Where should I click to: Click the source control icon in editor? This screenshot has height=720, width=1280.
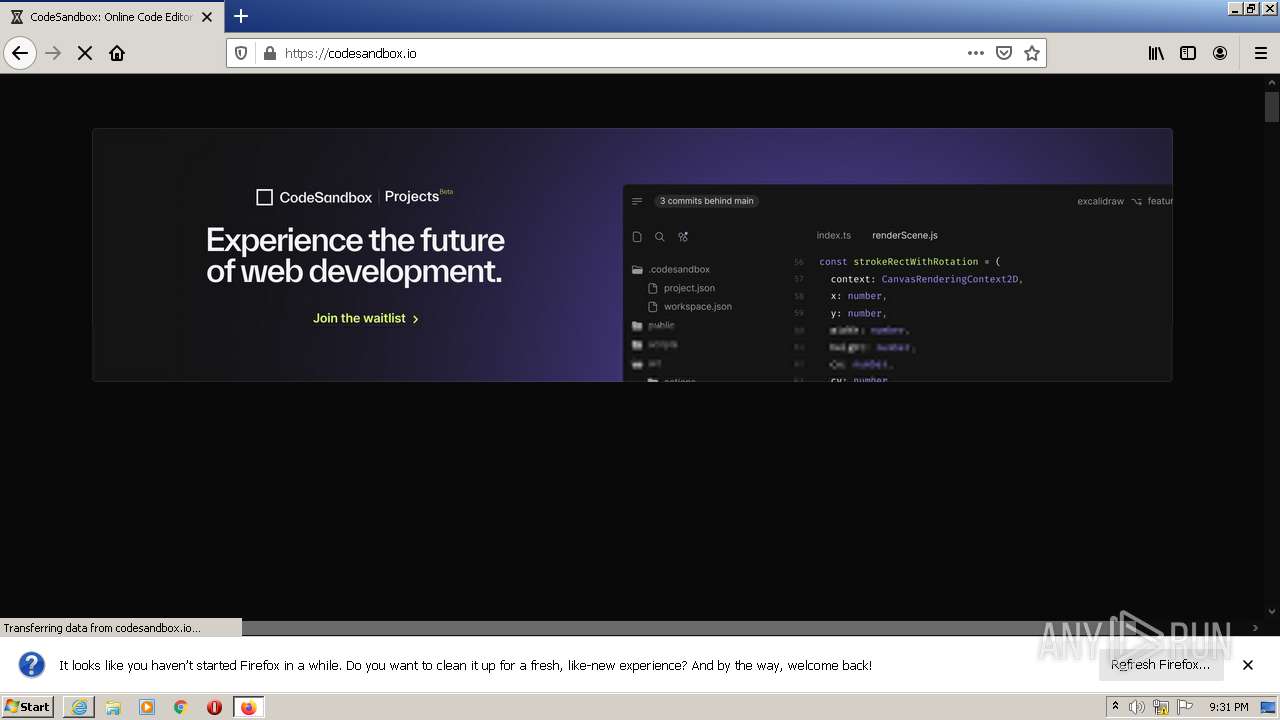[x=683, y=237]
